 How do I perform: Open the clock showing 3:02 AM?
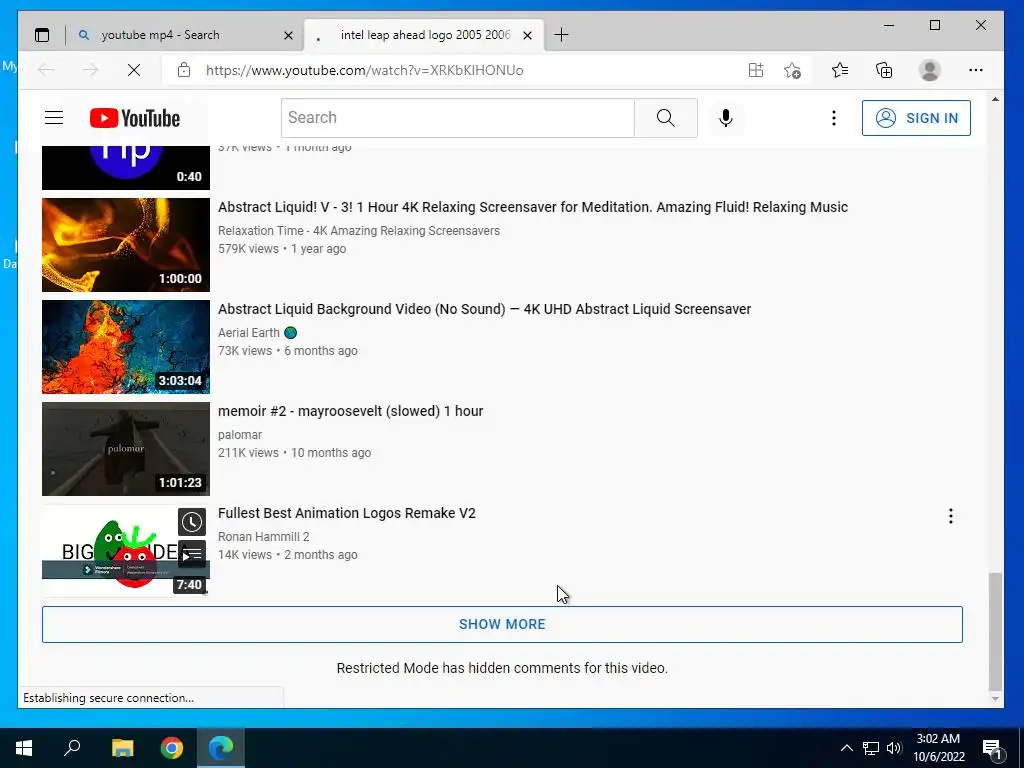tap(938, 748)
